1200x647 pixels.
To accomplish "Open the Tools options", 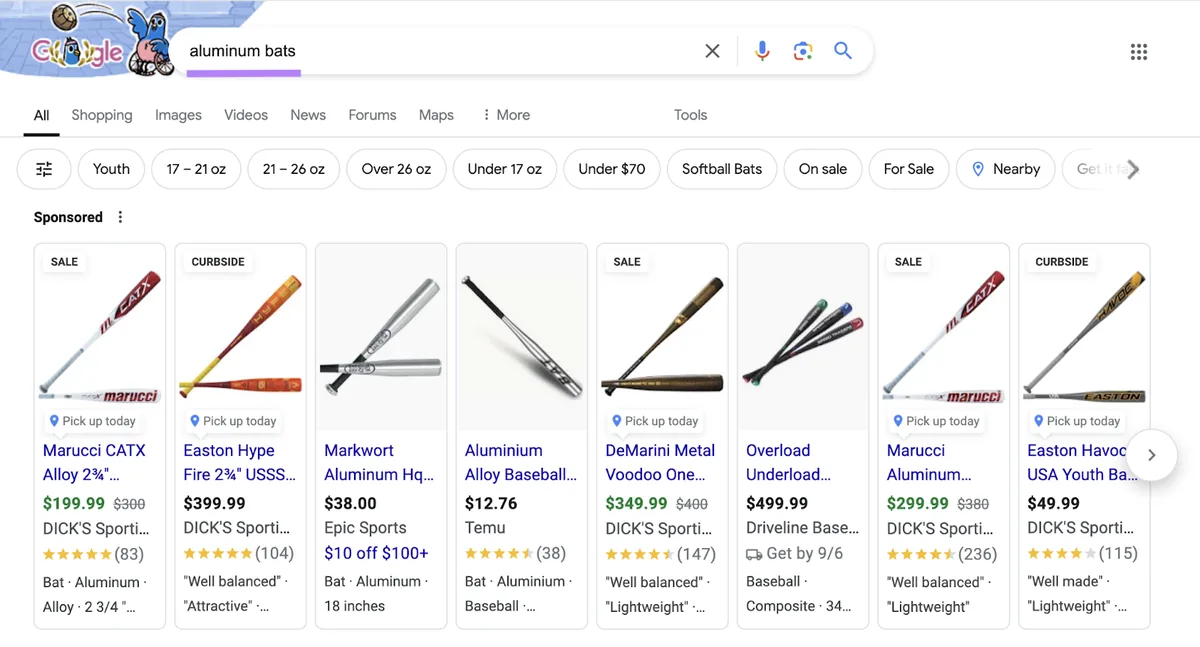I will point(690,115).
